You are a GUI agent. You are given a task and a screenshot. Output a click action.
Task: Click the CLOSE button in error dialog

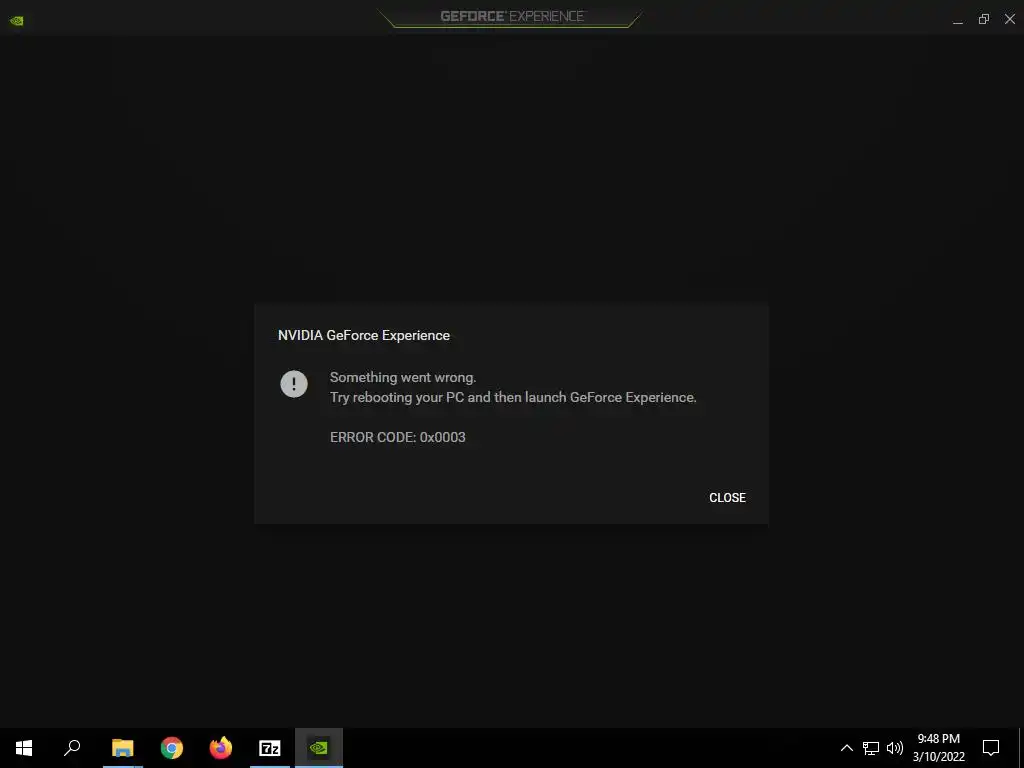[x=727, y=498]
